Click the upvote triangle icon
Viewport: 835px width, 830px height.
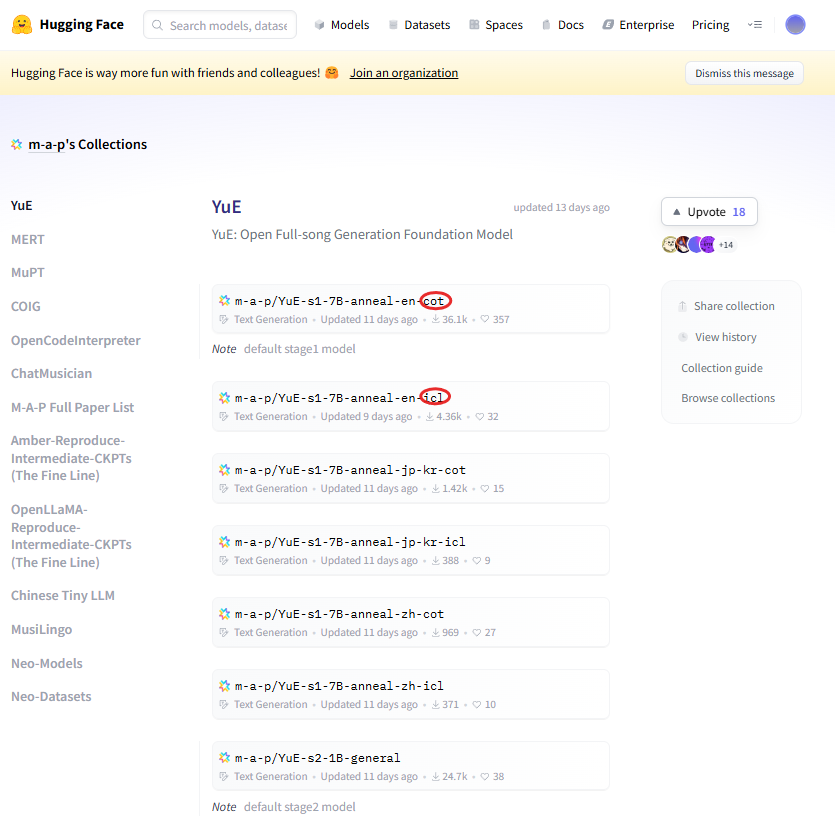pos(677,212)
